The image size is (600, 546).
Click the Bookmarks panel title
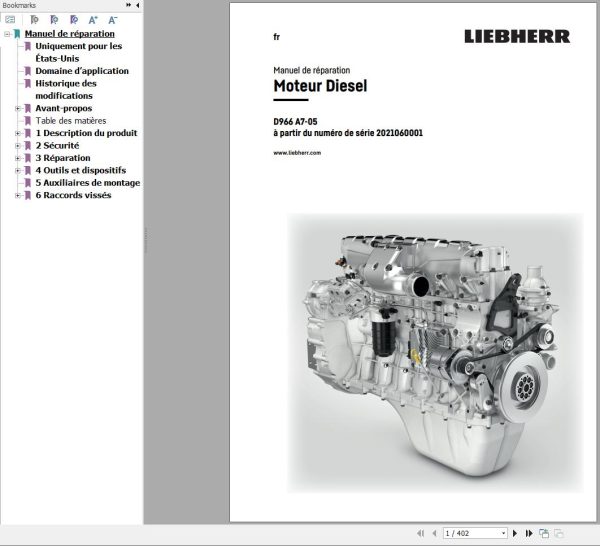coord(19,5)
